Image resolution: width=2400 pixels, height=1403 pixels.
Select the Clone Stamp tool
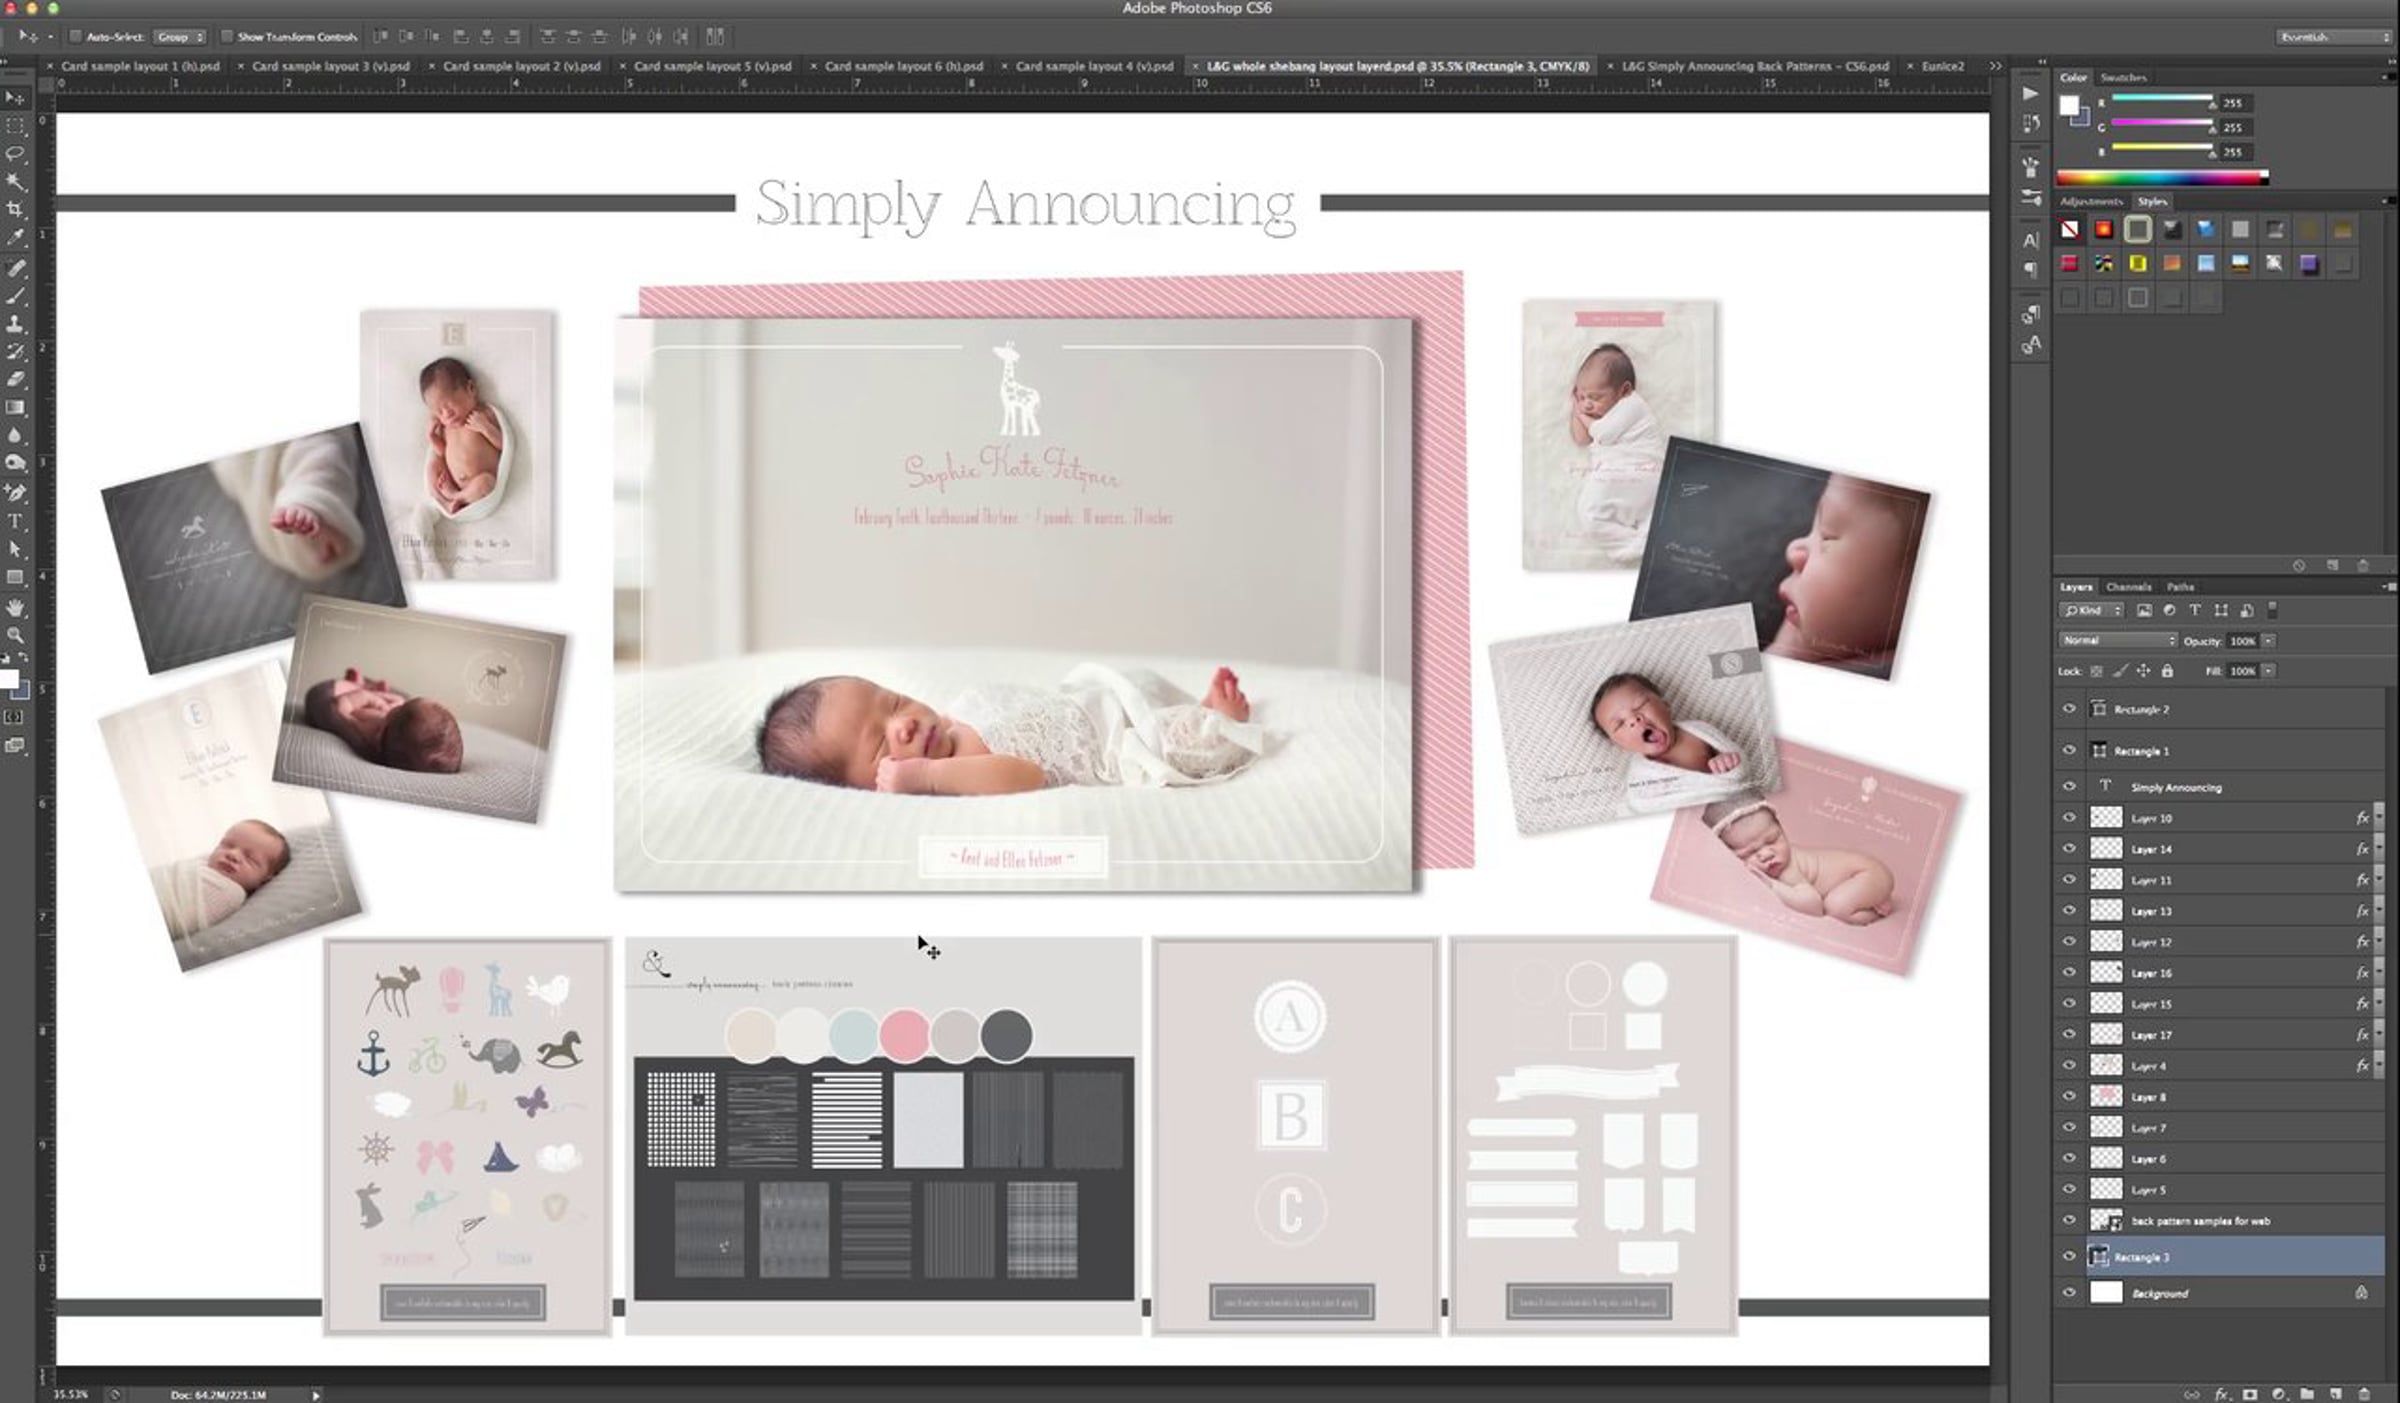[15, 325]
